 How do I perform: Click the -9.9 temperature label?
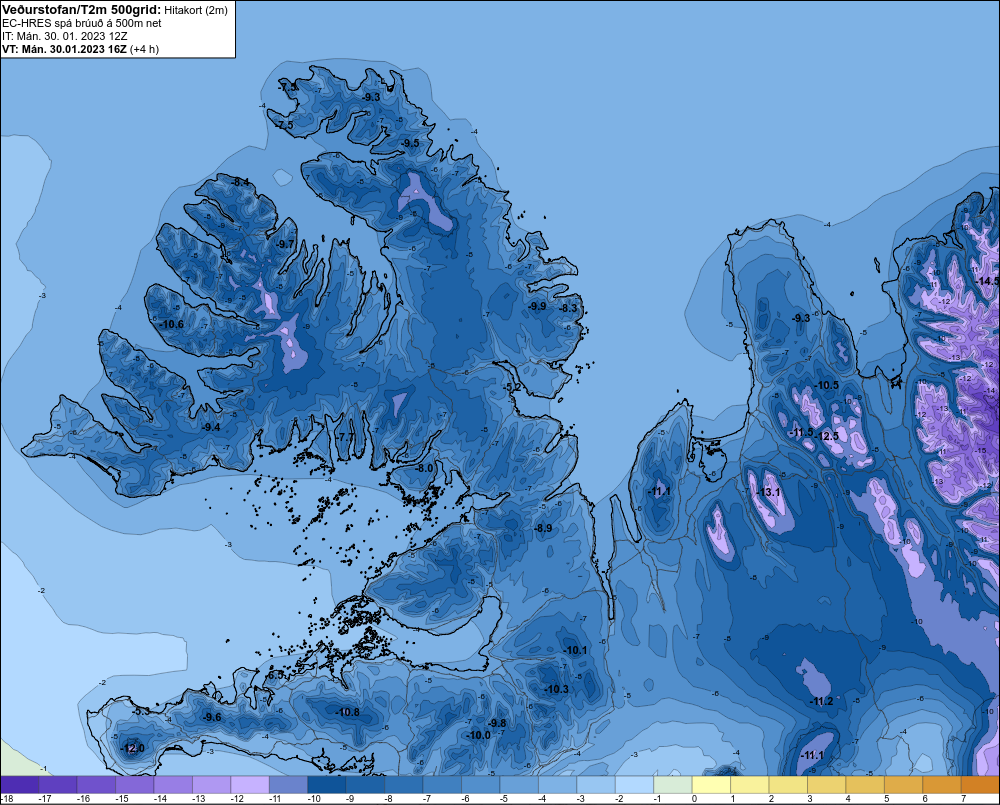[x=537, y=306]
